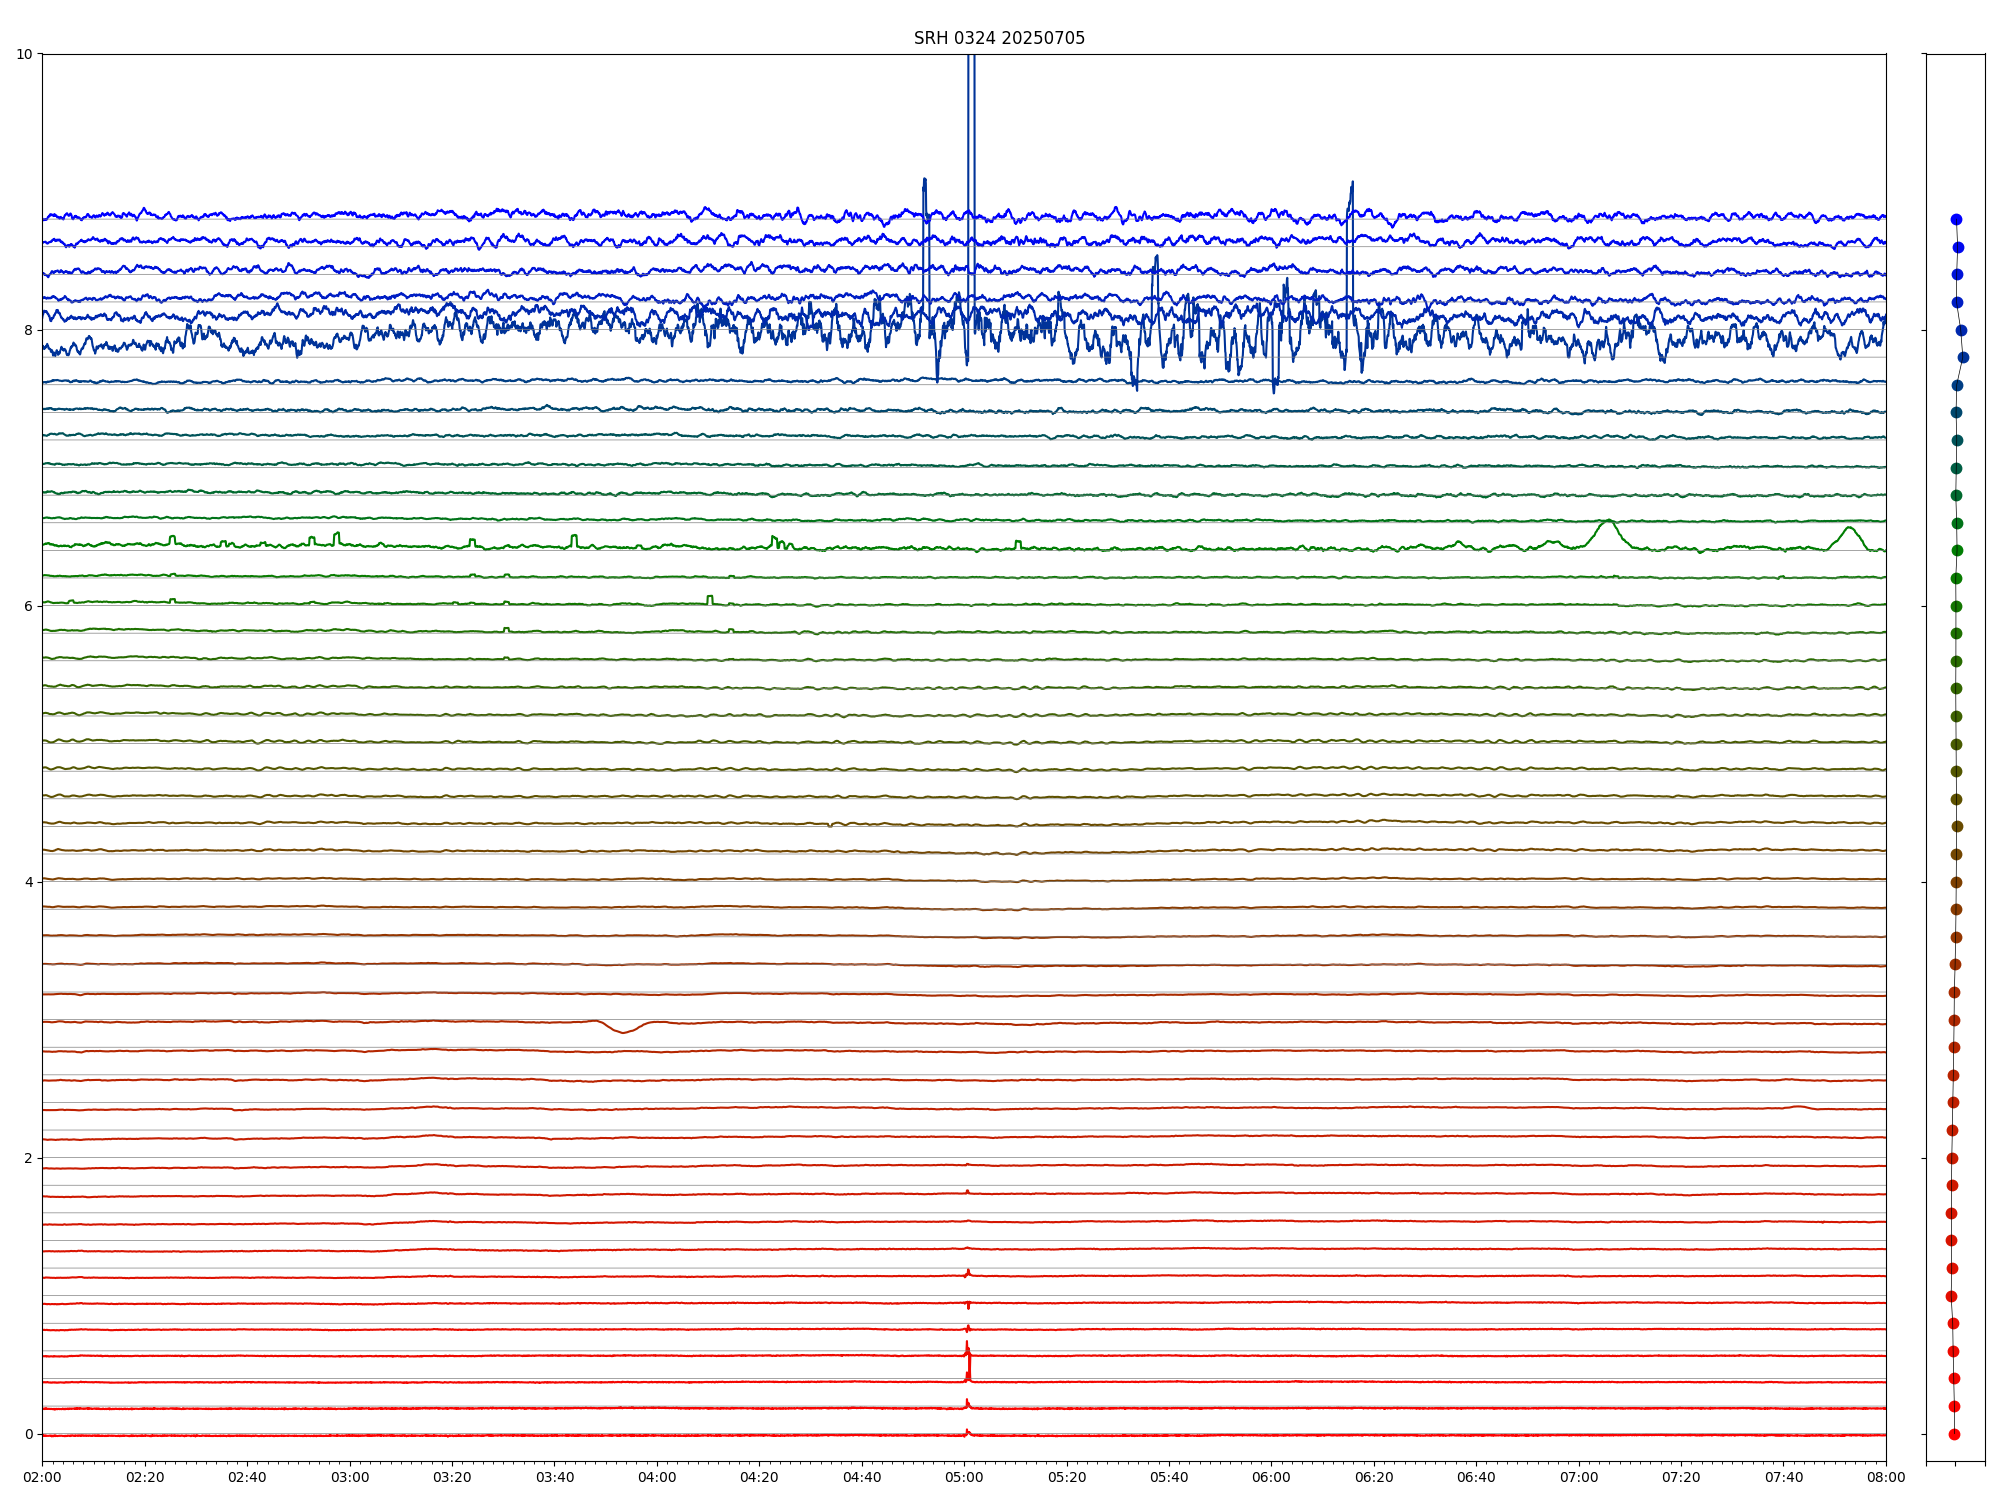Click the y-axis label 6

[x=28, y=606]
